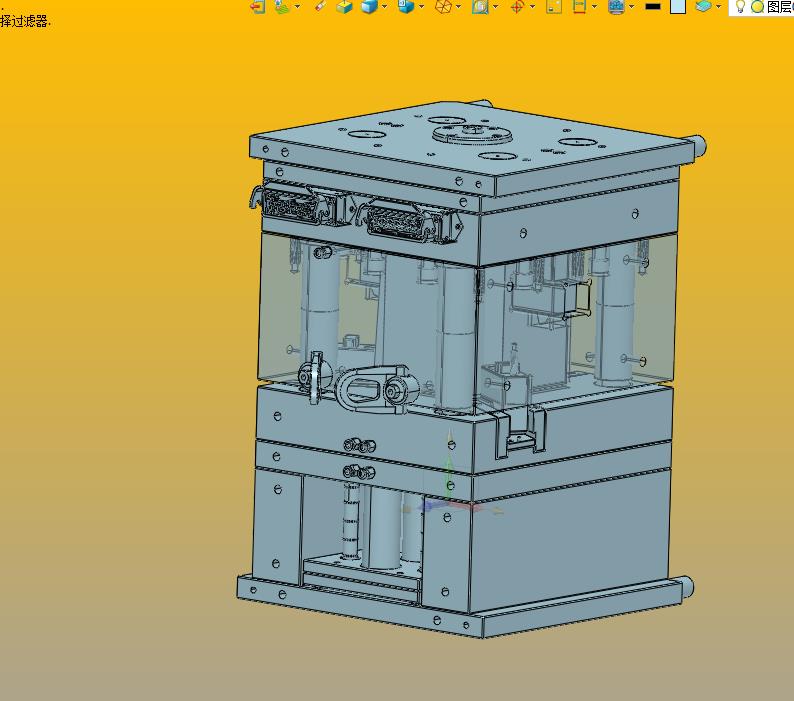This screenshot has width=794, height=701.
Task: Click the blue cube with sheet icon
Action: coord(406,6)
